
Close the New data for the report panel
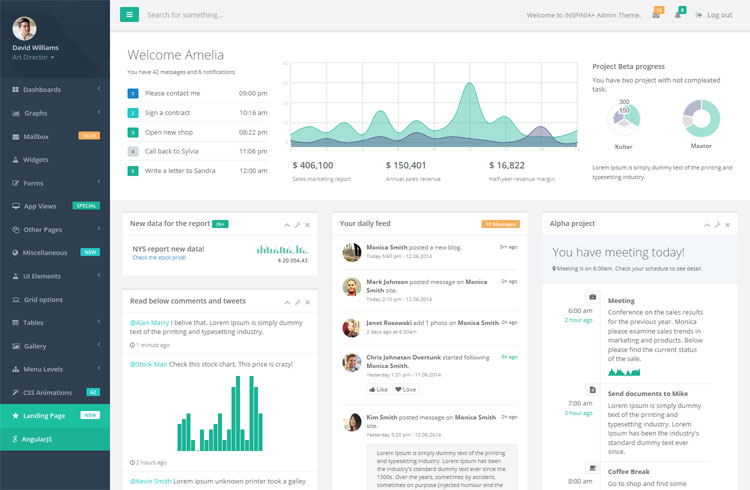coord(308,224)
